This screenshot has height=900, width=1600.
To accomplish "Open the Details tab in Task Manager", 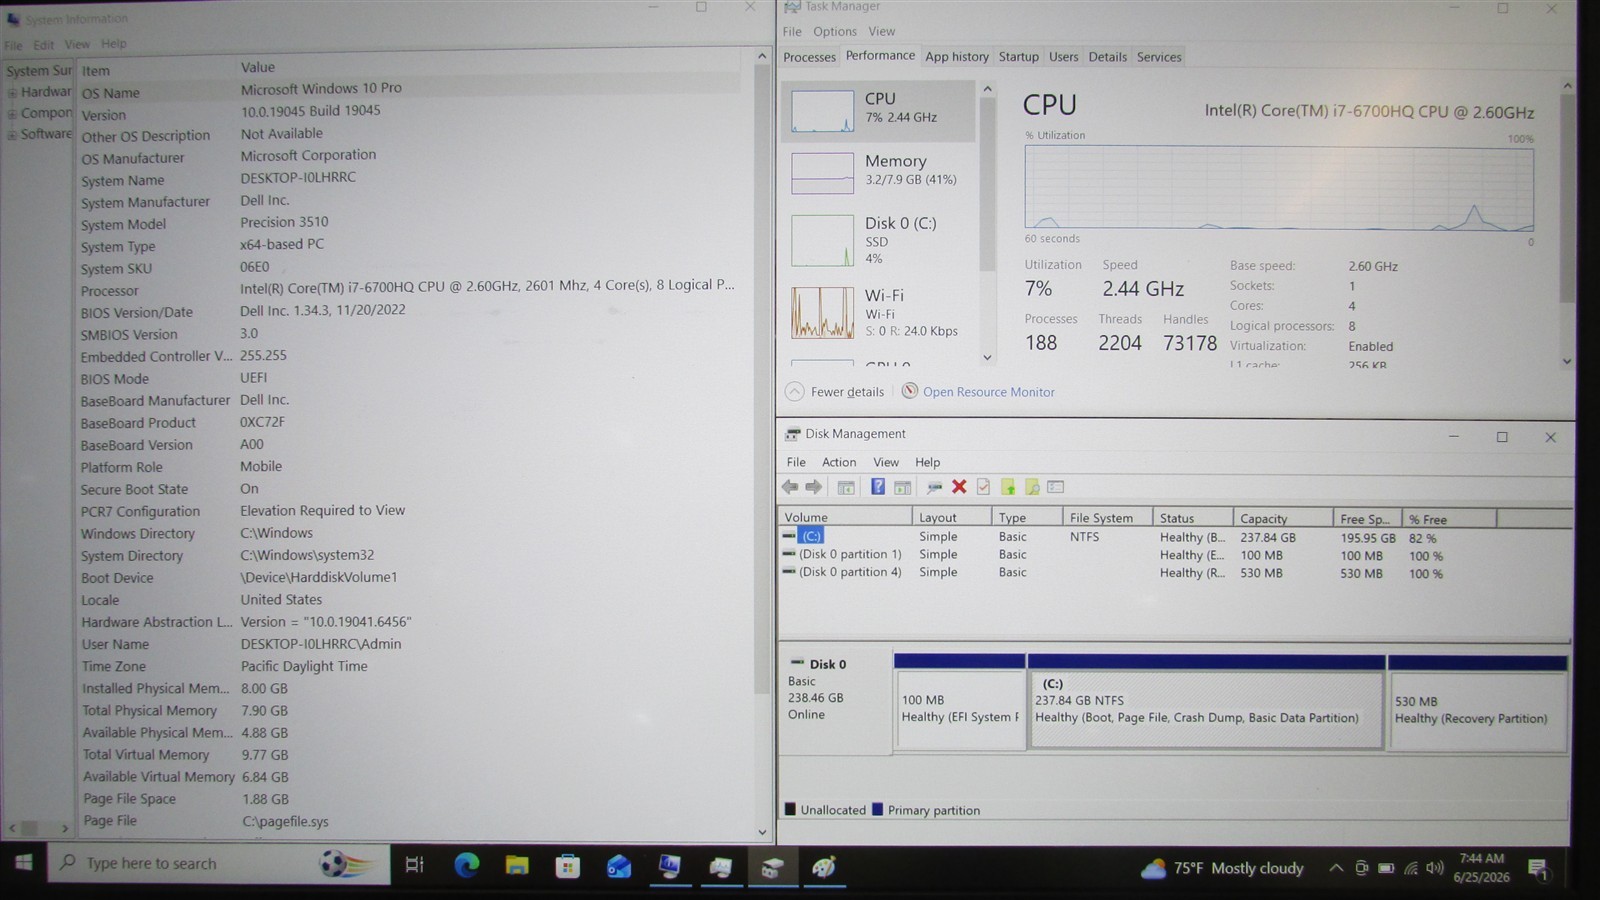I will tap(1107, 57).
